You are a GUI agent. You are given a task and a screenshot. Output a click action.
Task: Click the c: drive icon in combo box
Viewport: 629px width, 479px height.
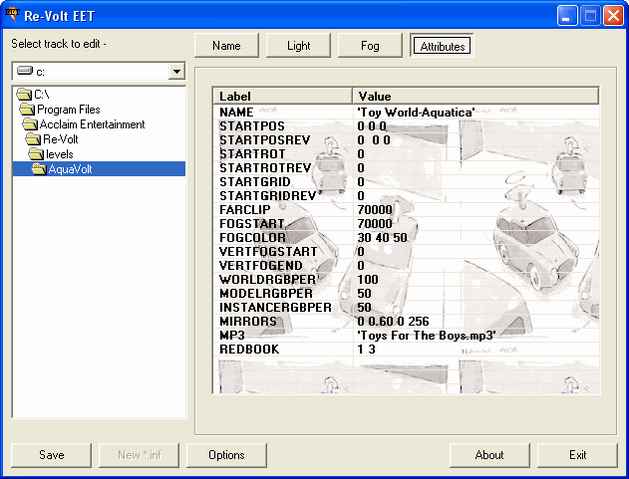(25, 71)
